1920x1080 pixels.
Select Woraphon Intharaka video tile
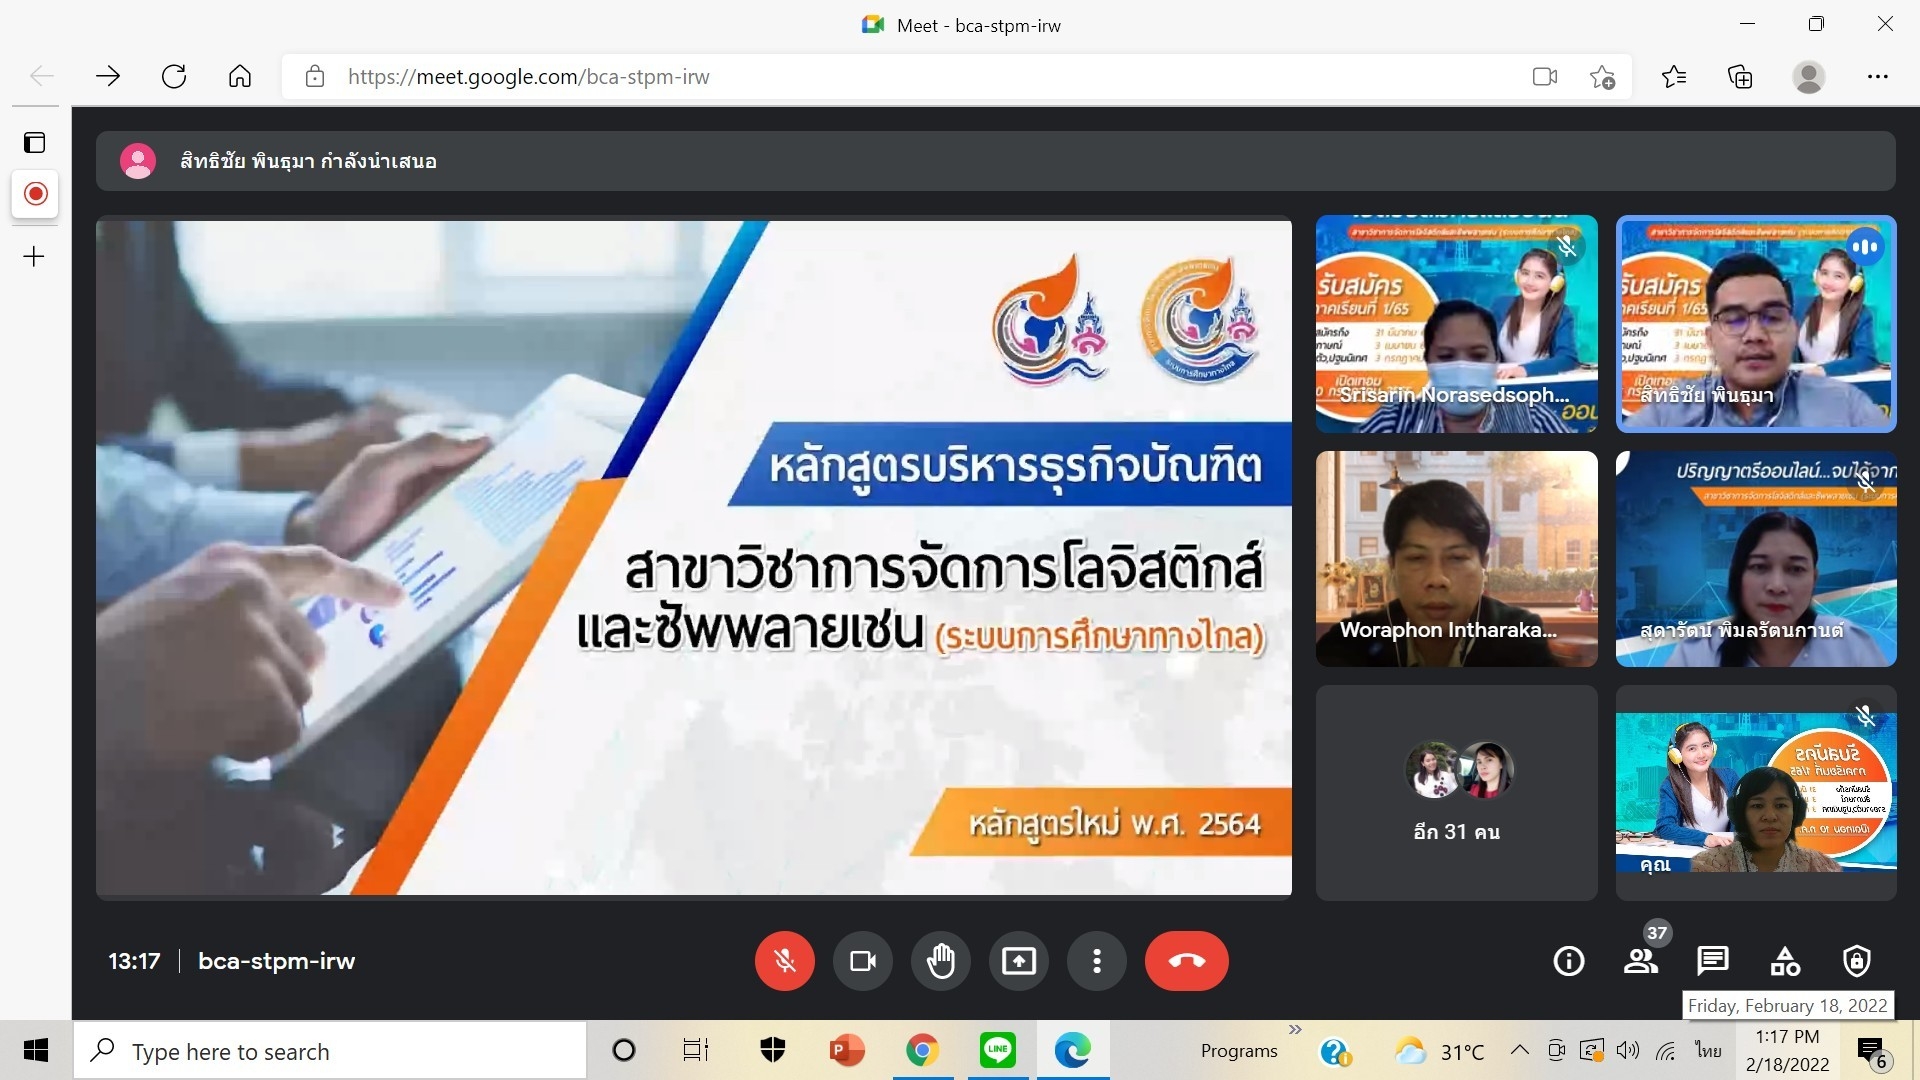1456,558
